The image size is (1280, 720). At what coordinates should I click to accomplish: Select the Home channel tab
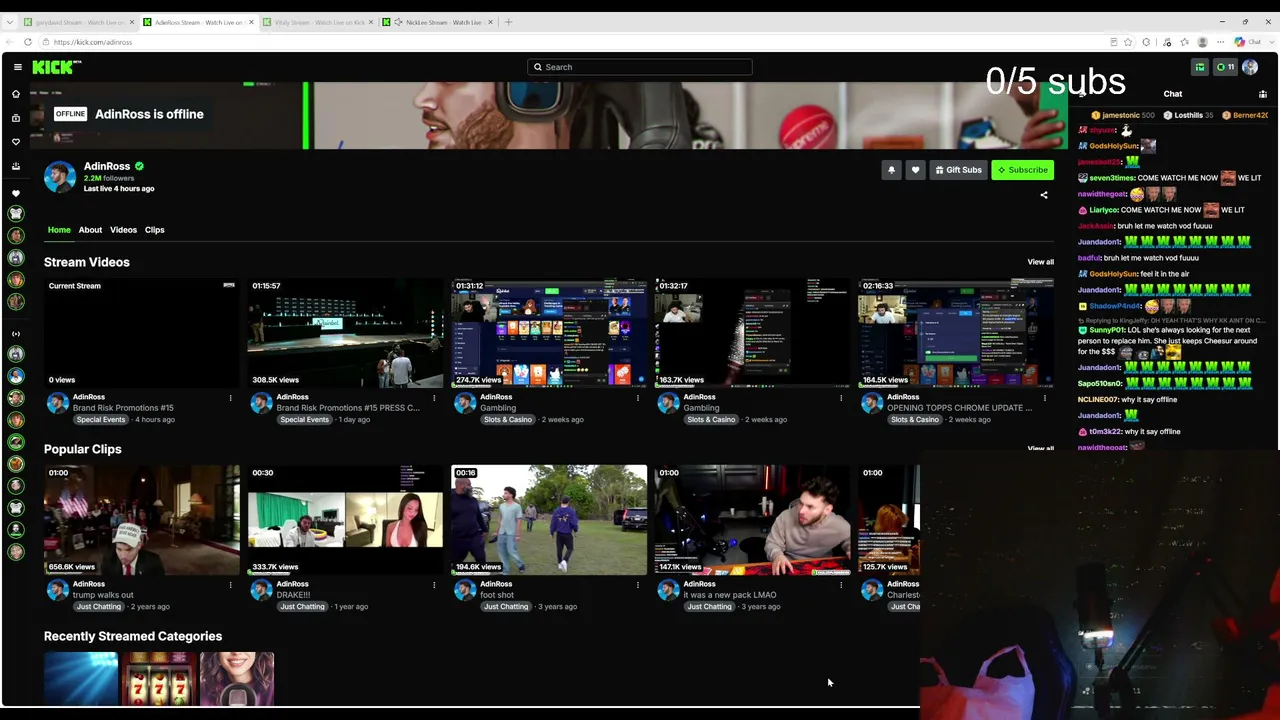click(59, 230)
